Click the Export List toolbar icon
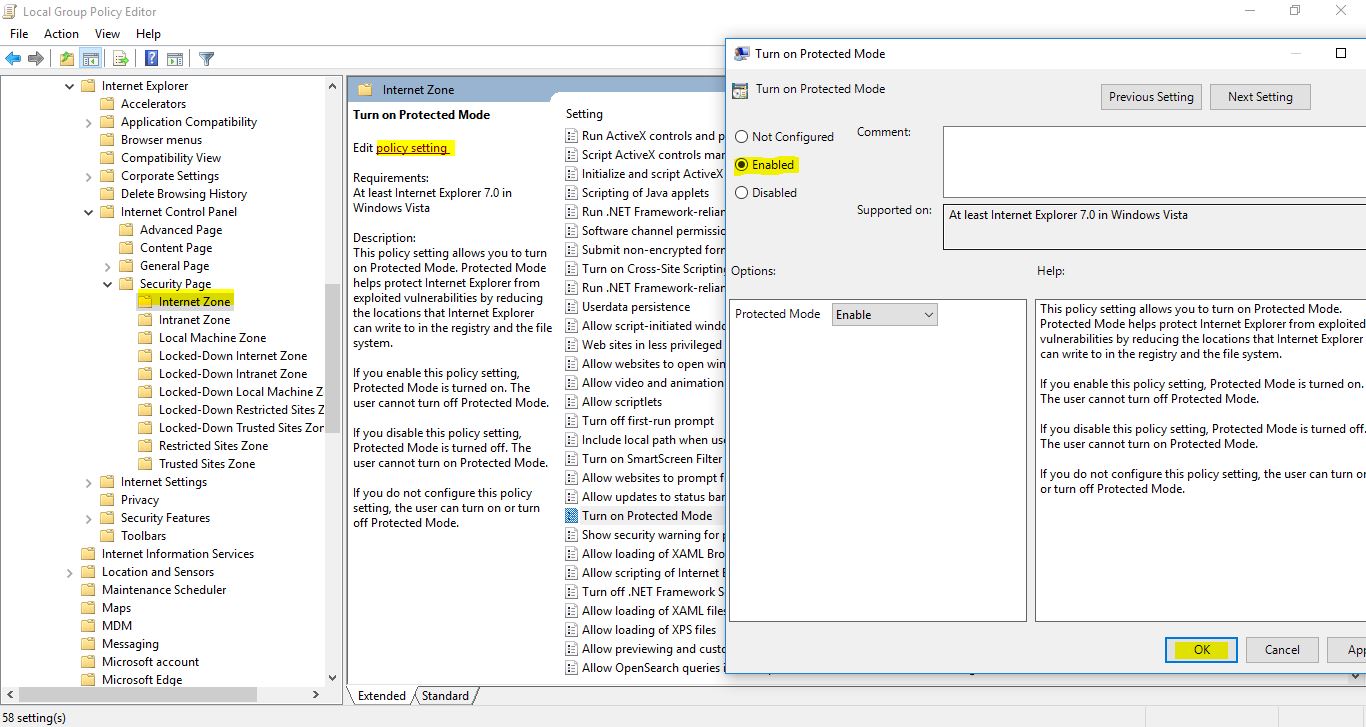This screenshot has width=1366, height=727. click(118, 58)
